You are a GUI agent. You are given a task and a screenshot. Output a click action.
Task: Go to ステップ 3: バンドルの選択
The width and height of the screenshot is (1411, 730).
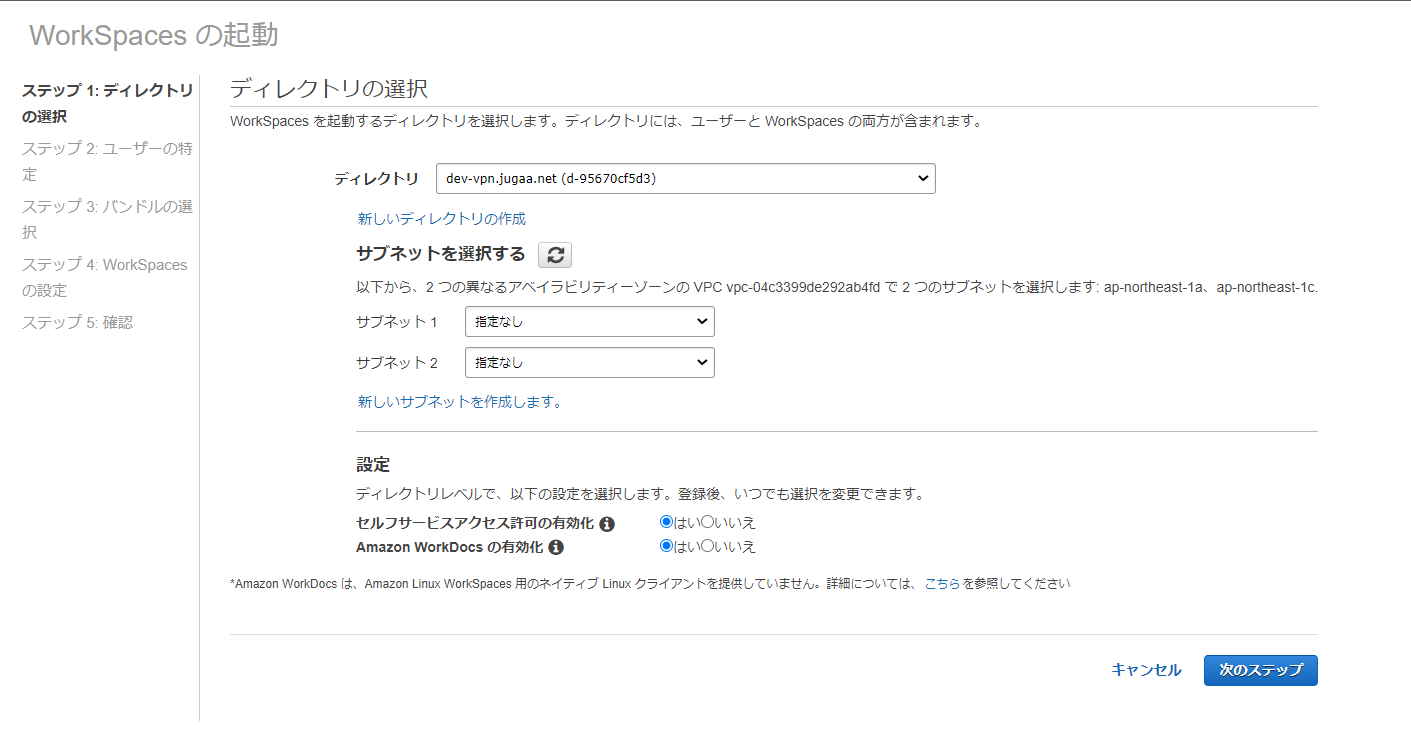click(x=107, y=219)
